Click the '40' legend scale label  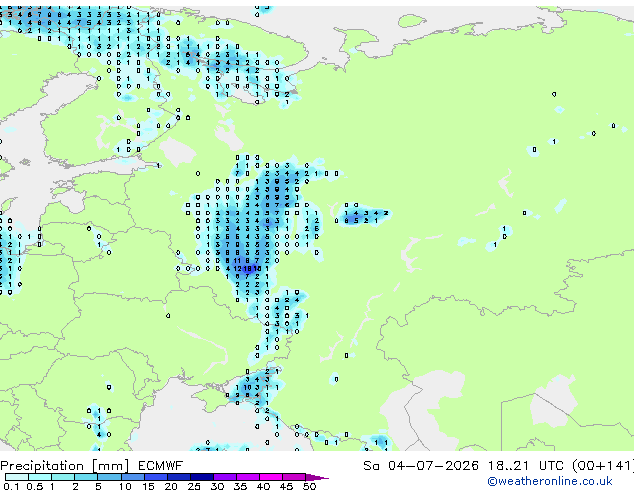263,486
